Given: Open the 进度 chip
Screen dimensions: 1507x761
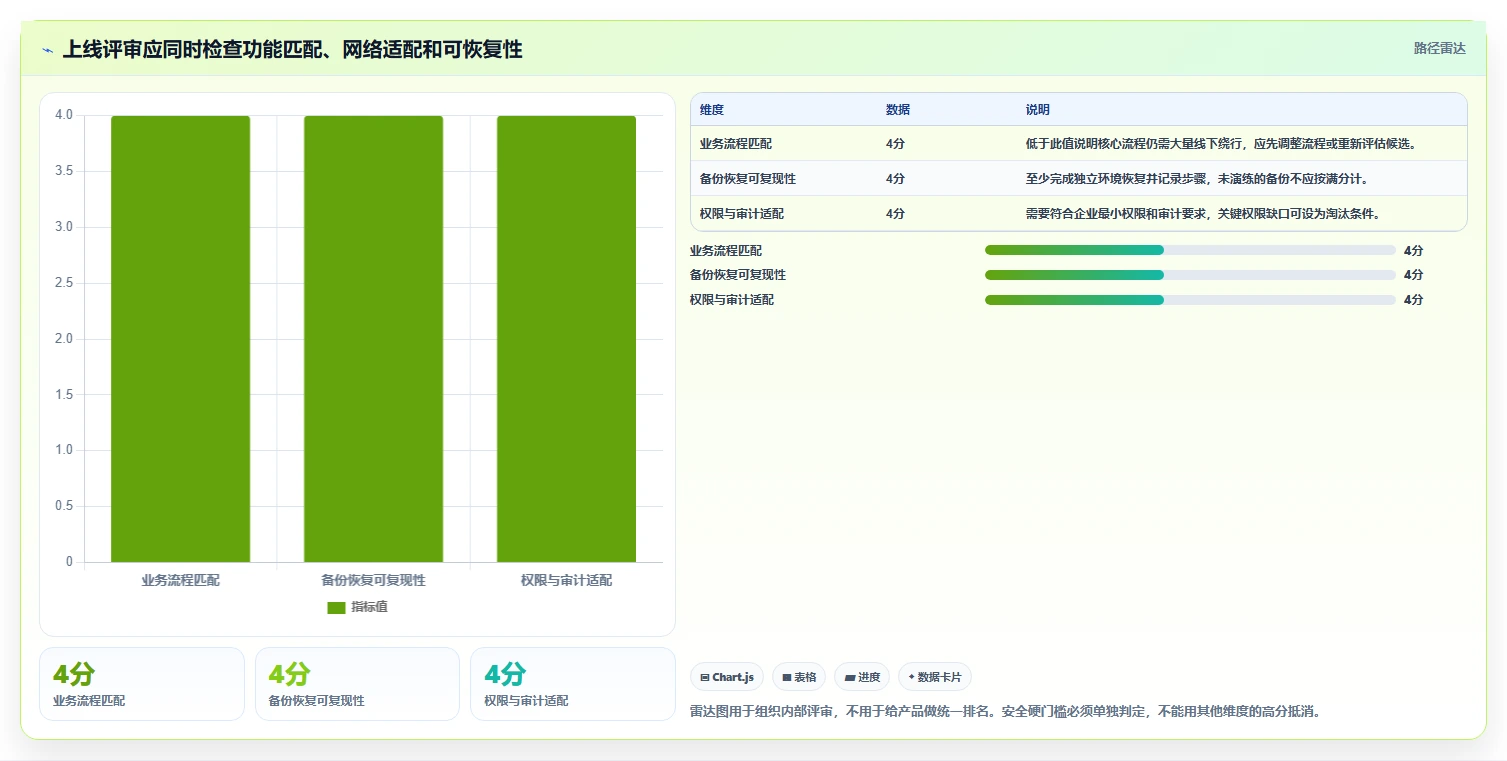Looking at the screenshot, I should point(862,677).
